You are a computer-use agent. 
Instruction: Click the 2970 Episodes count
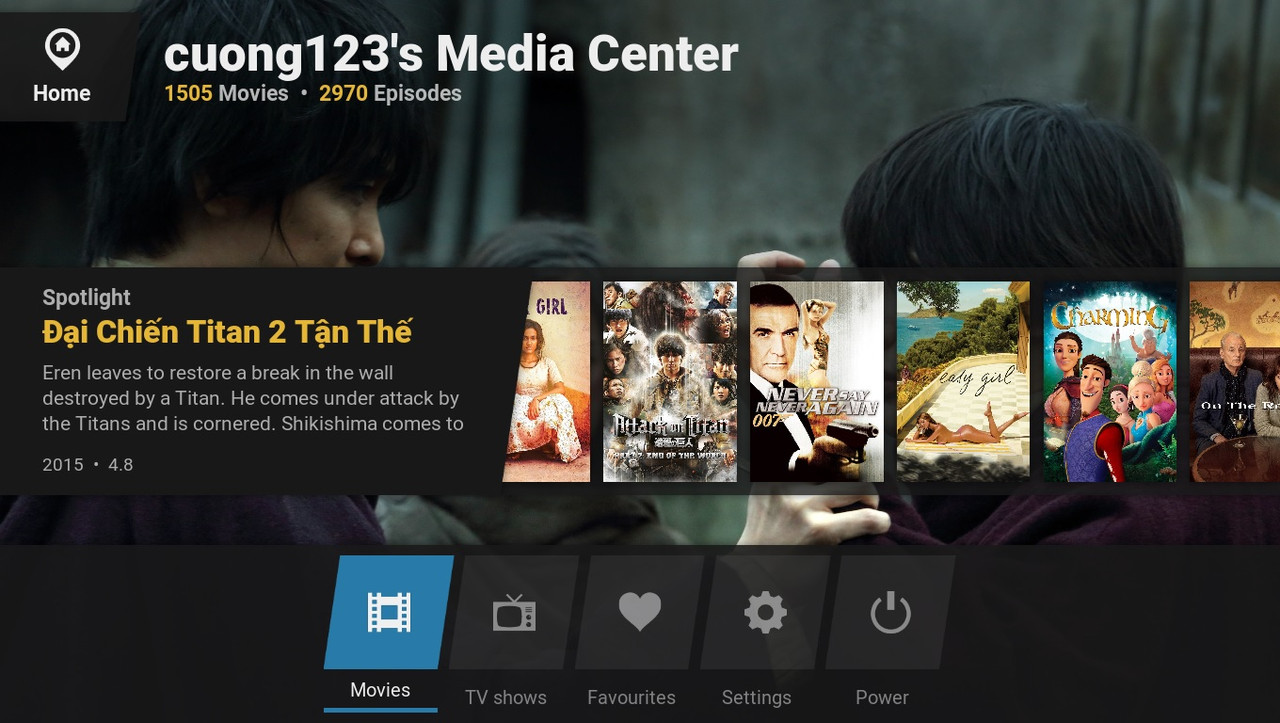(x=390, y=93)
